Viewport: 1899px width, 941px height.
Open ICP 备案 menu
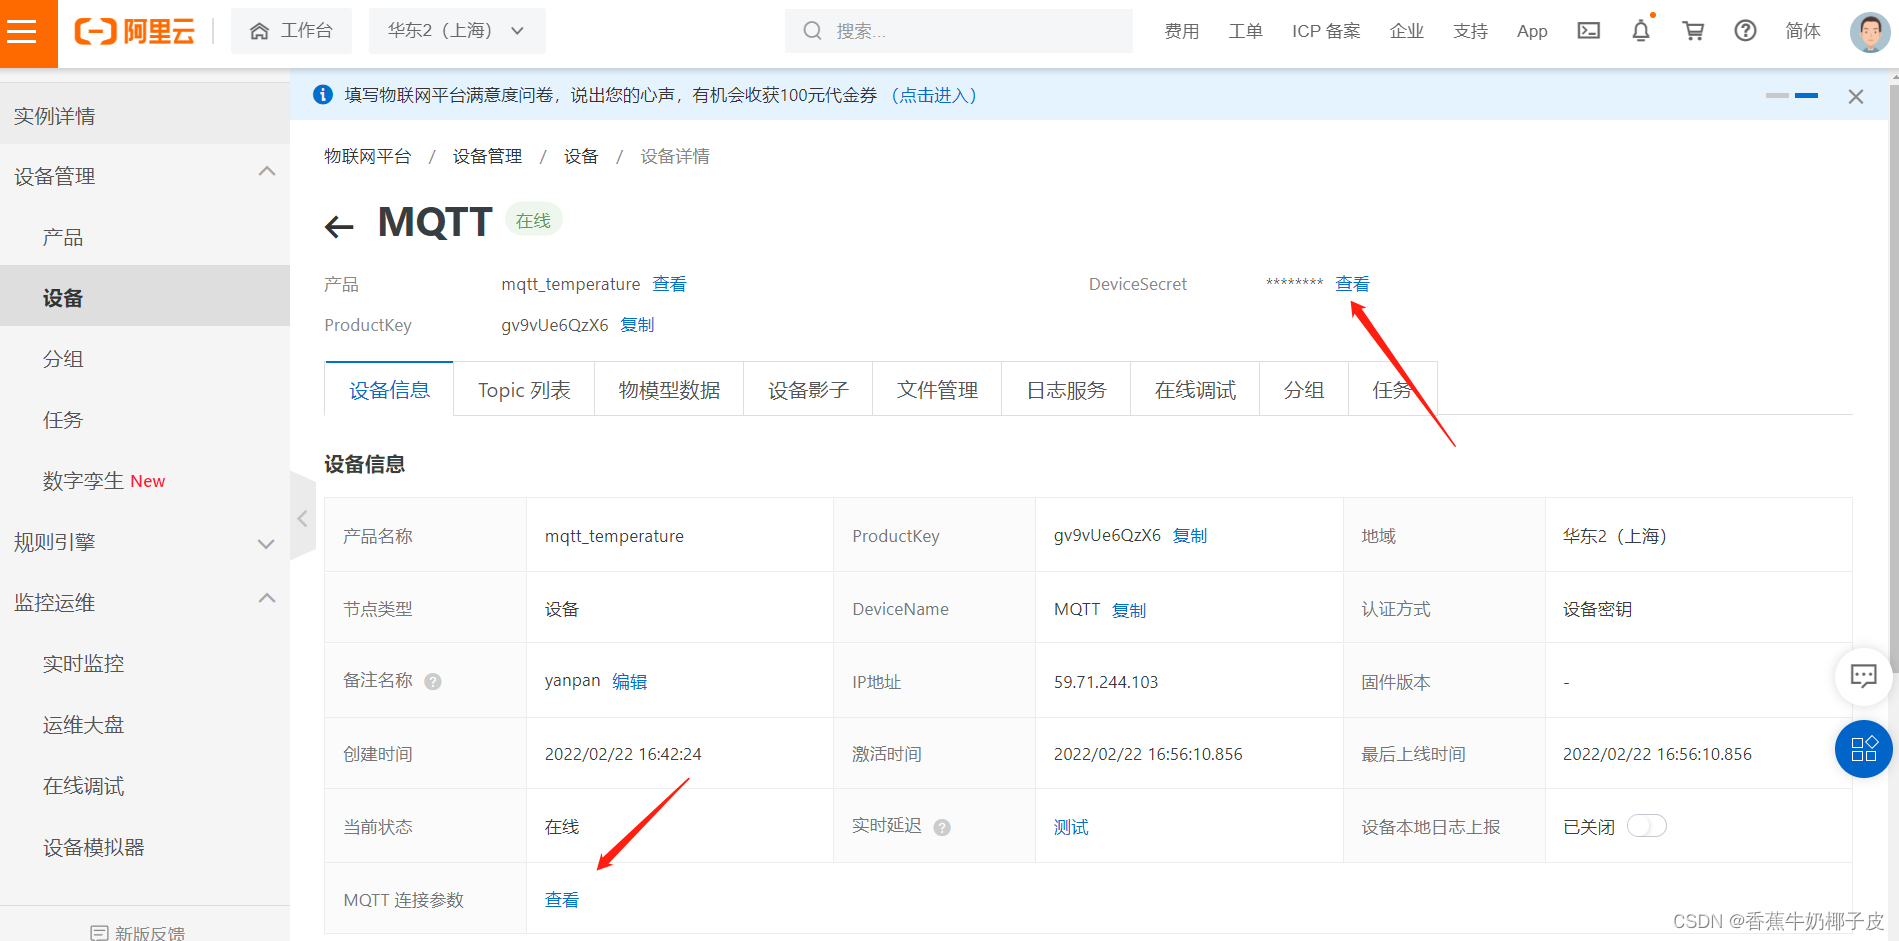click(x=1326, y=31)
